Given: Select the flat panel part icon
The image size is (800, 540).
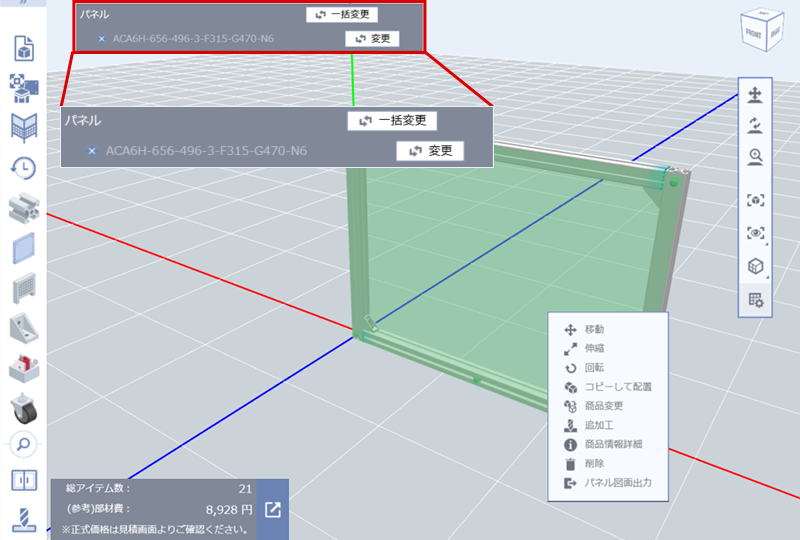Looking at the screenshot, I should pyautogui.click(x=23, y=246).
